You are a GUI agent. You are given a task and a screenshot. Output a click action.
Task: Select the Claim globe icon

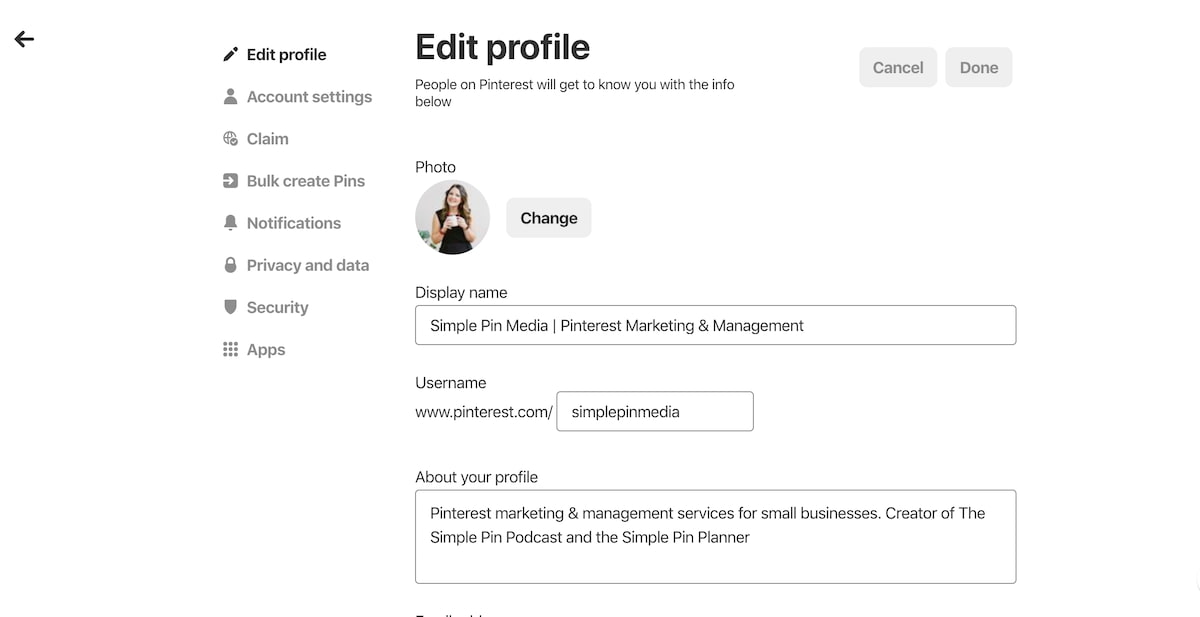[x=231, y=138]
